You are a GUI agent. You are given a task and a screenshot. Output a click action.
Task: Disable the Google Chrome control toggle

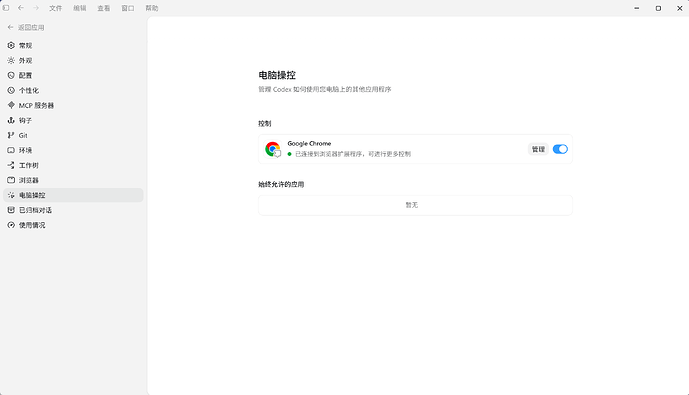click(560, 149)
